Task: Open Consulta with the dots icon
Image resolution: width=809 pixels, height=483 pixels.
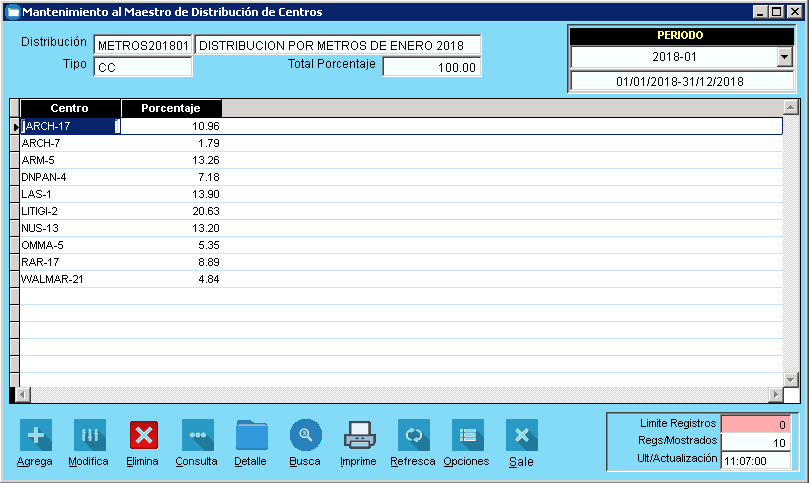Action: [197, 435]
